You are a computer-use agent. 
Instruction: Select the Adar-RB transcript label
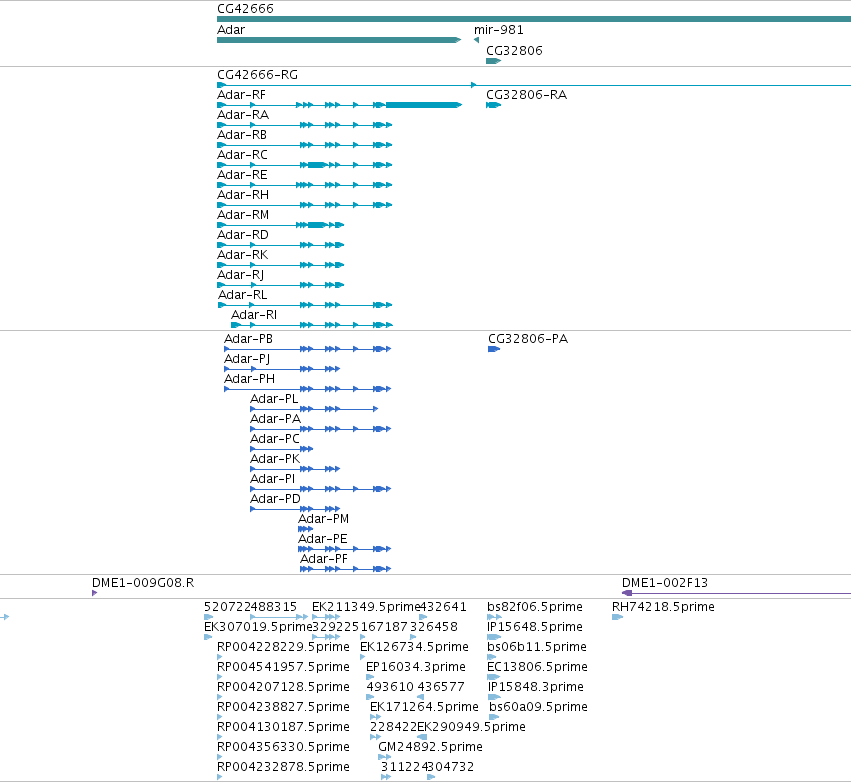[242, 135]
